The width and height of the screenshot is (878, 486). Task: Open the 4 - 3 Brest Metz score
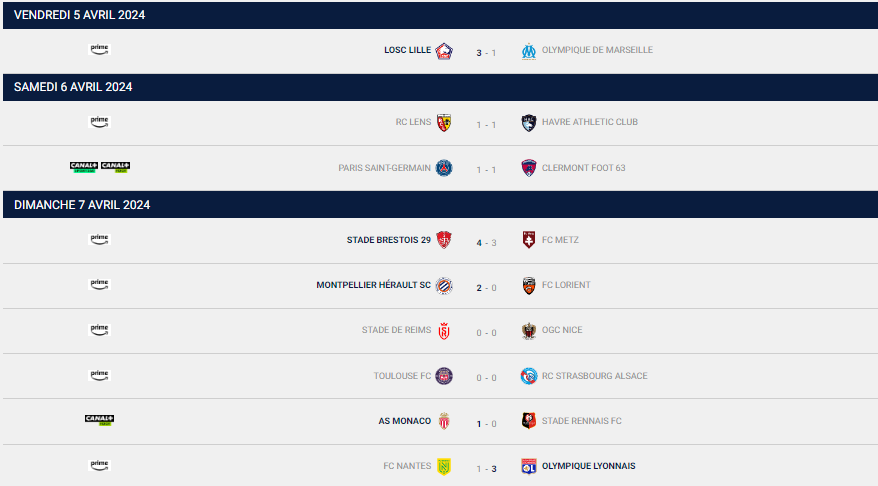(x=486, y=242)
